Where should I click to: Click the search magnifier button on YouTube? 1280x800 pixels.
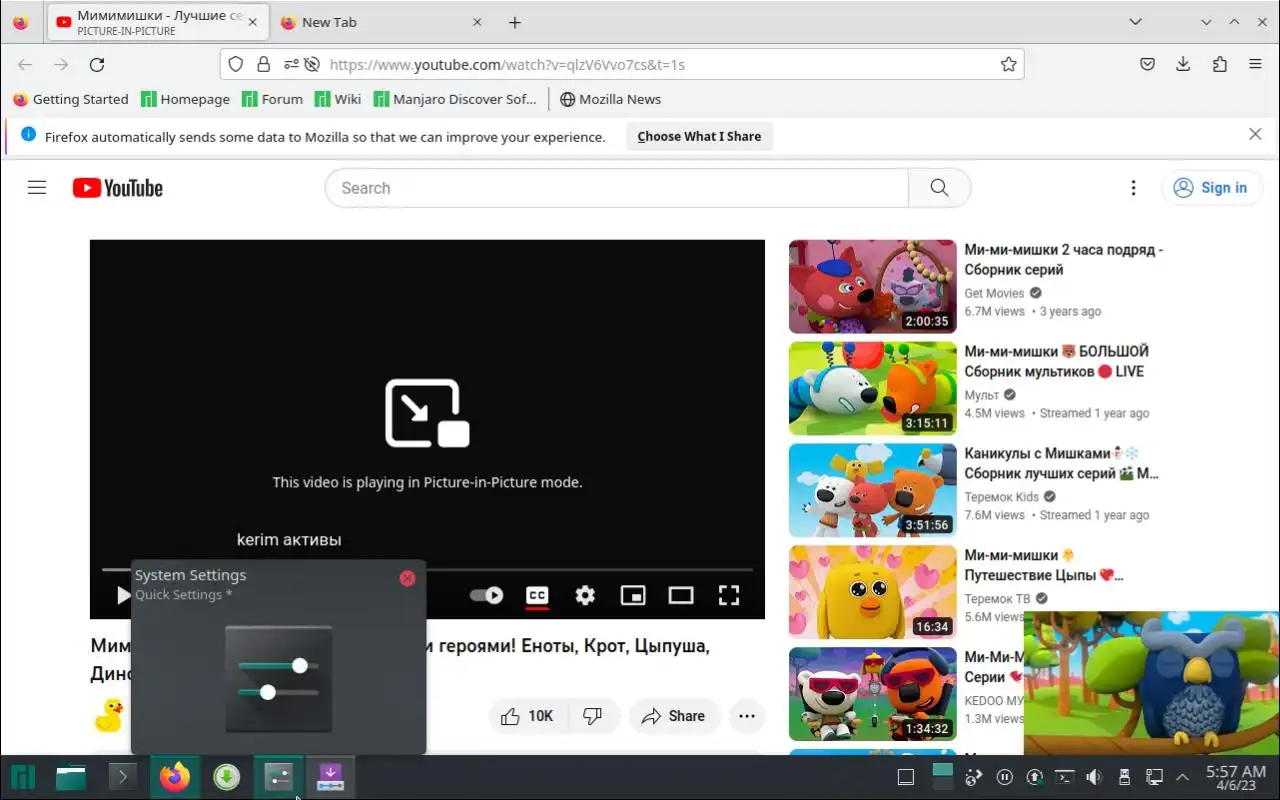tap(939, 188)
